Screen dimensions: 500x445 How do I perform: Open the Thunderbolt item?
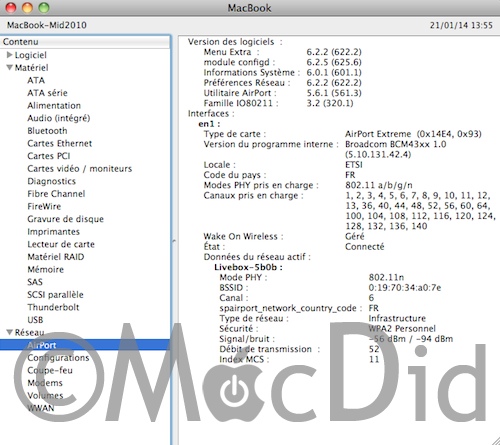(x=53, y=307)
